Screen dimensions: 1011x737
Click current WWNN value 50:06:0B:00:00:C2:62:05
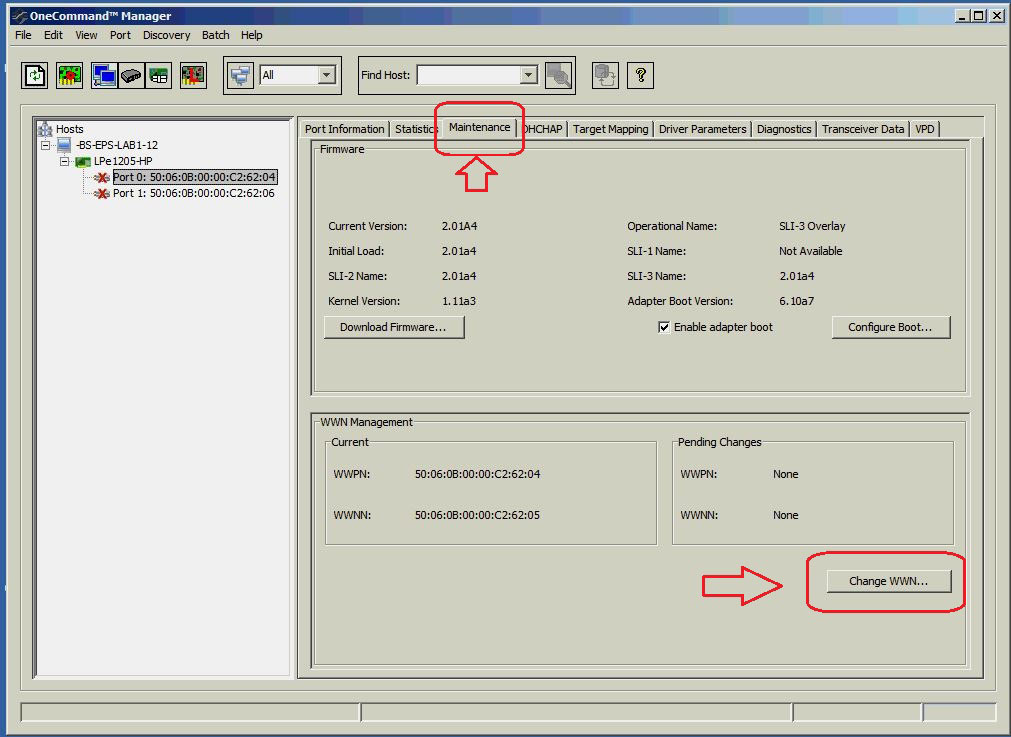point(477,515)
